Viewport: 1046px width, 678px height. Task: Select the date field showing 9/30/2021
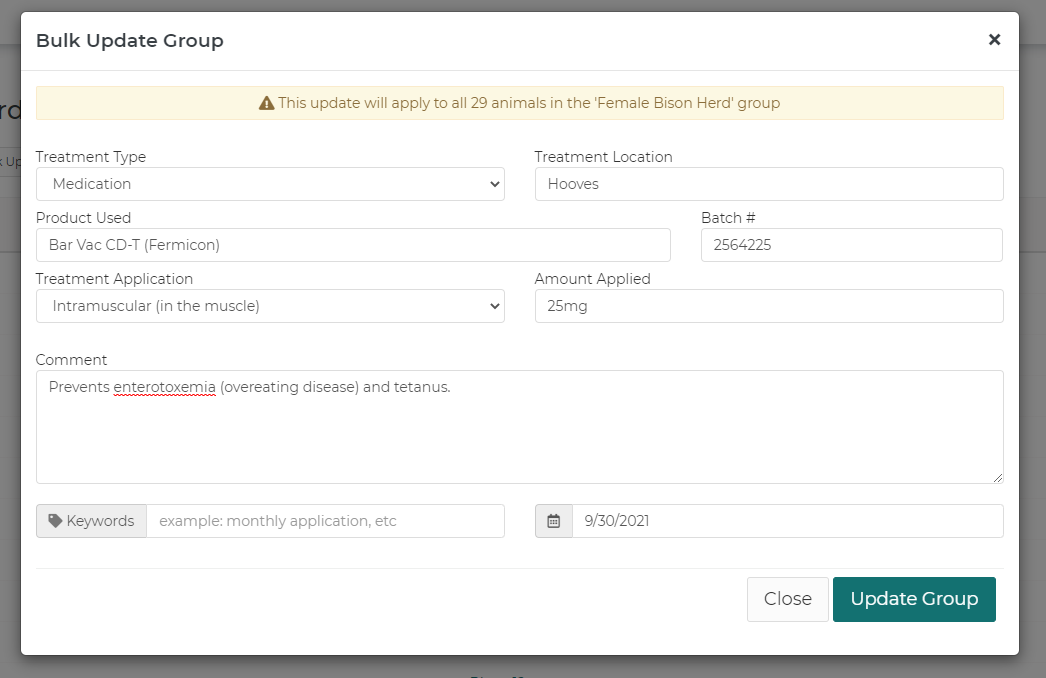click(x=787, y=521)
